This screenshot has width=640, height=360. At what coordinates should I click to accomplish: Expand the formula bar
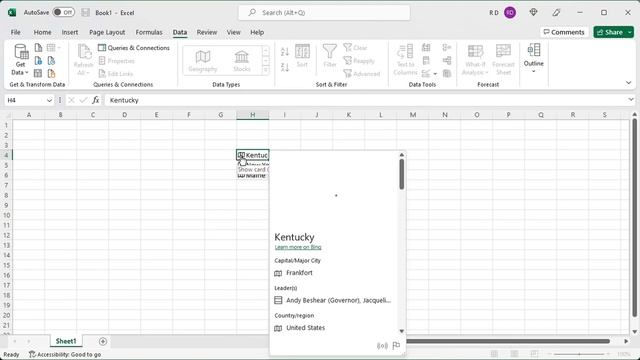(631, 100)
